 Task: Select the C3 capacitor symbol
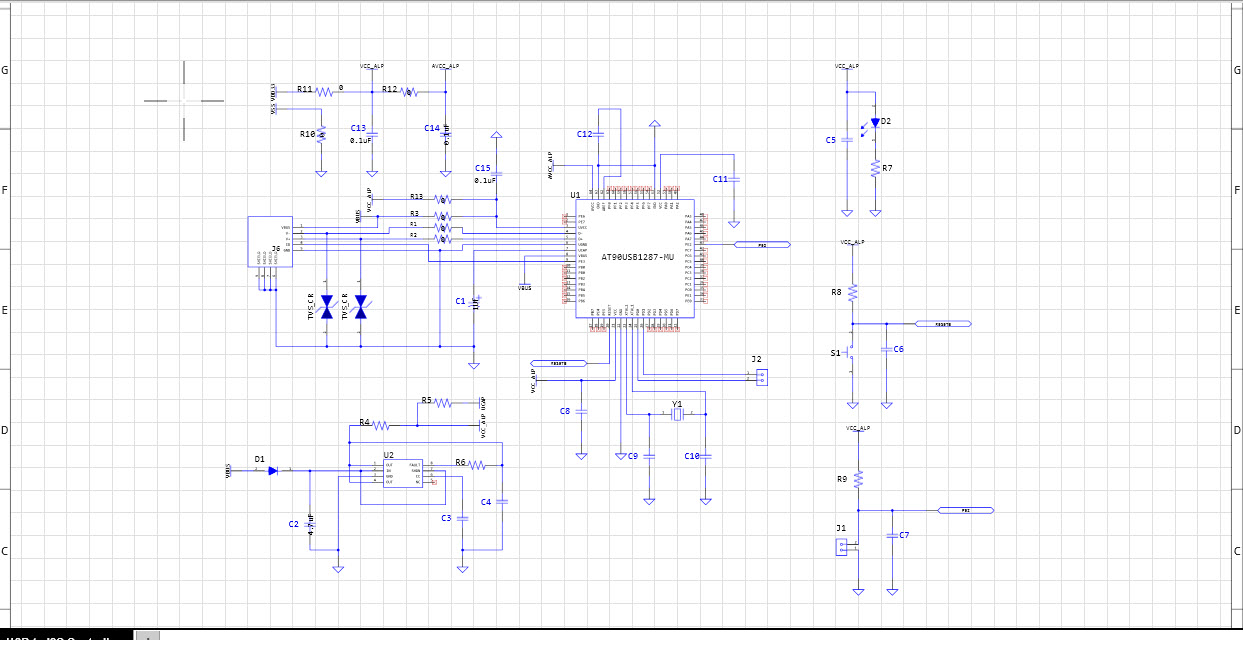462,517
